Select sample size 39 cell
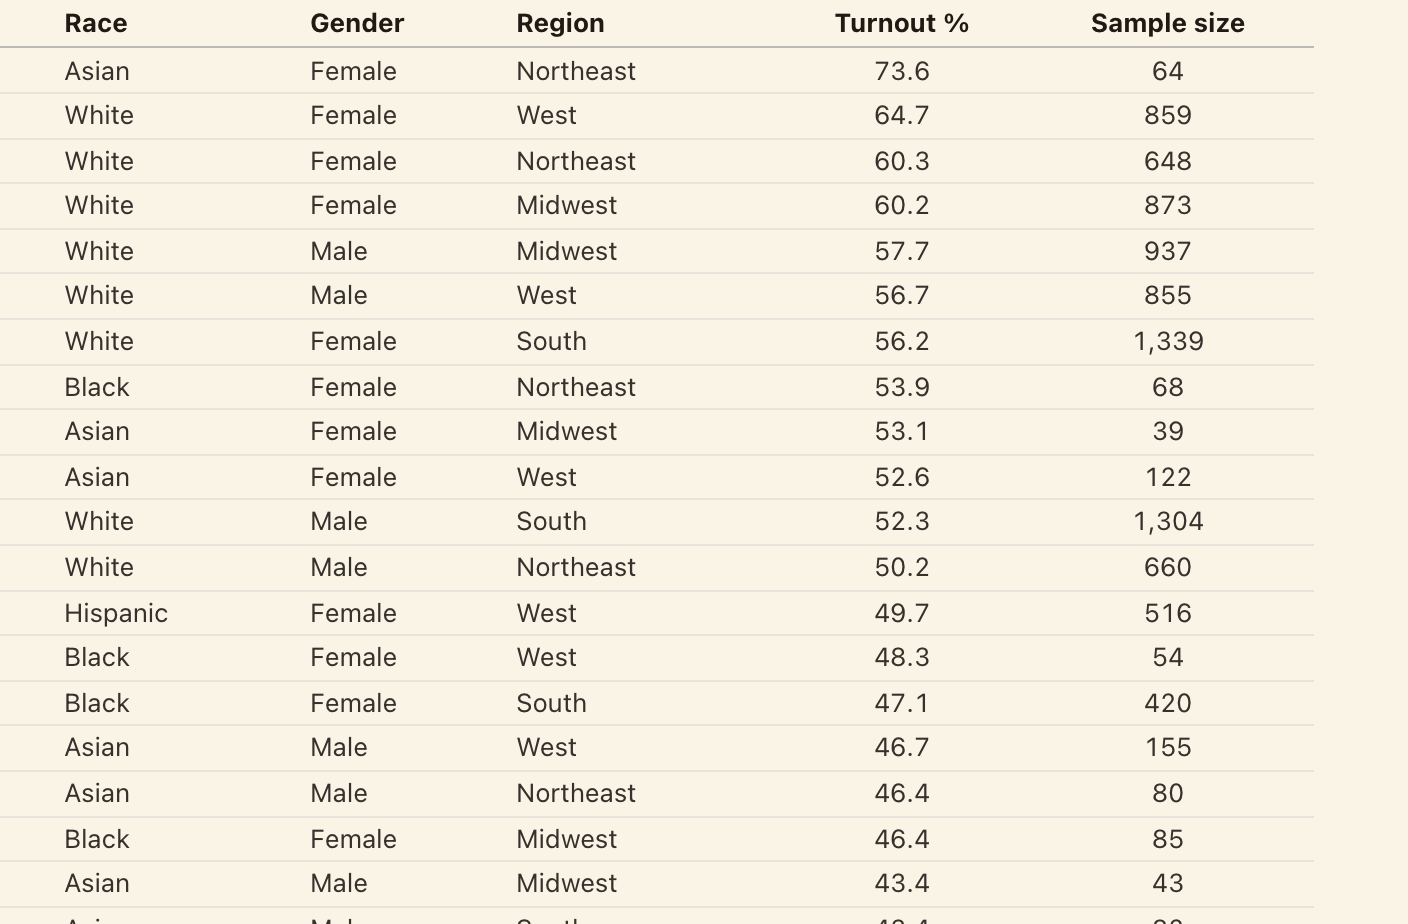Image resolution: width=1408 pixels, height=924 pixels. [x=1168, y=431]
